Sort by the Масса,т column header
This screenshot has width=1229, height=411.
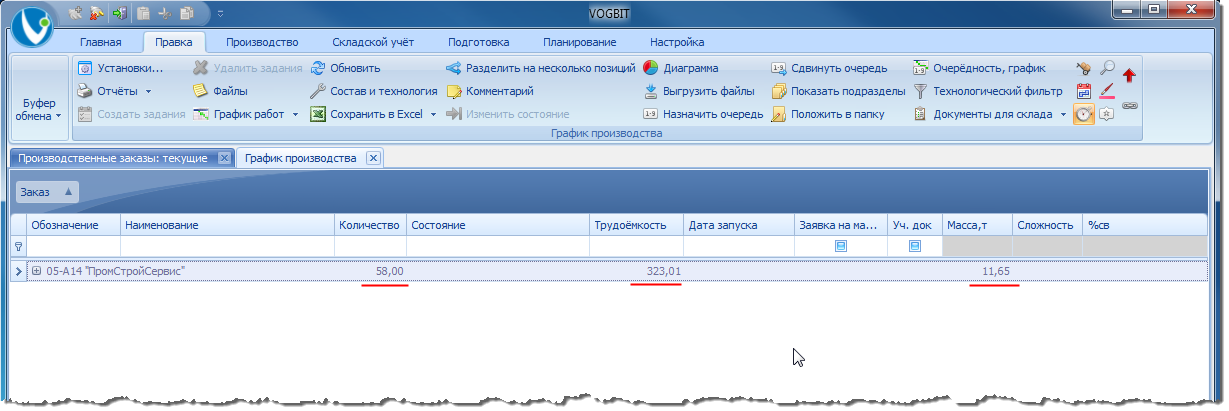click(977, 225)
